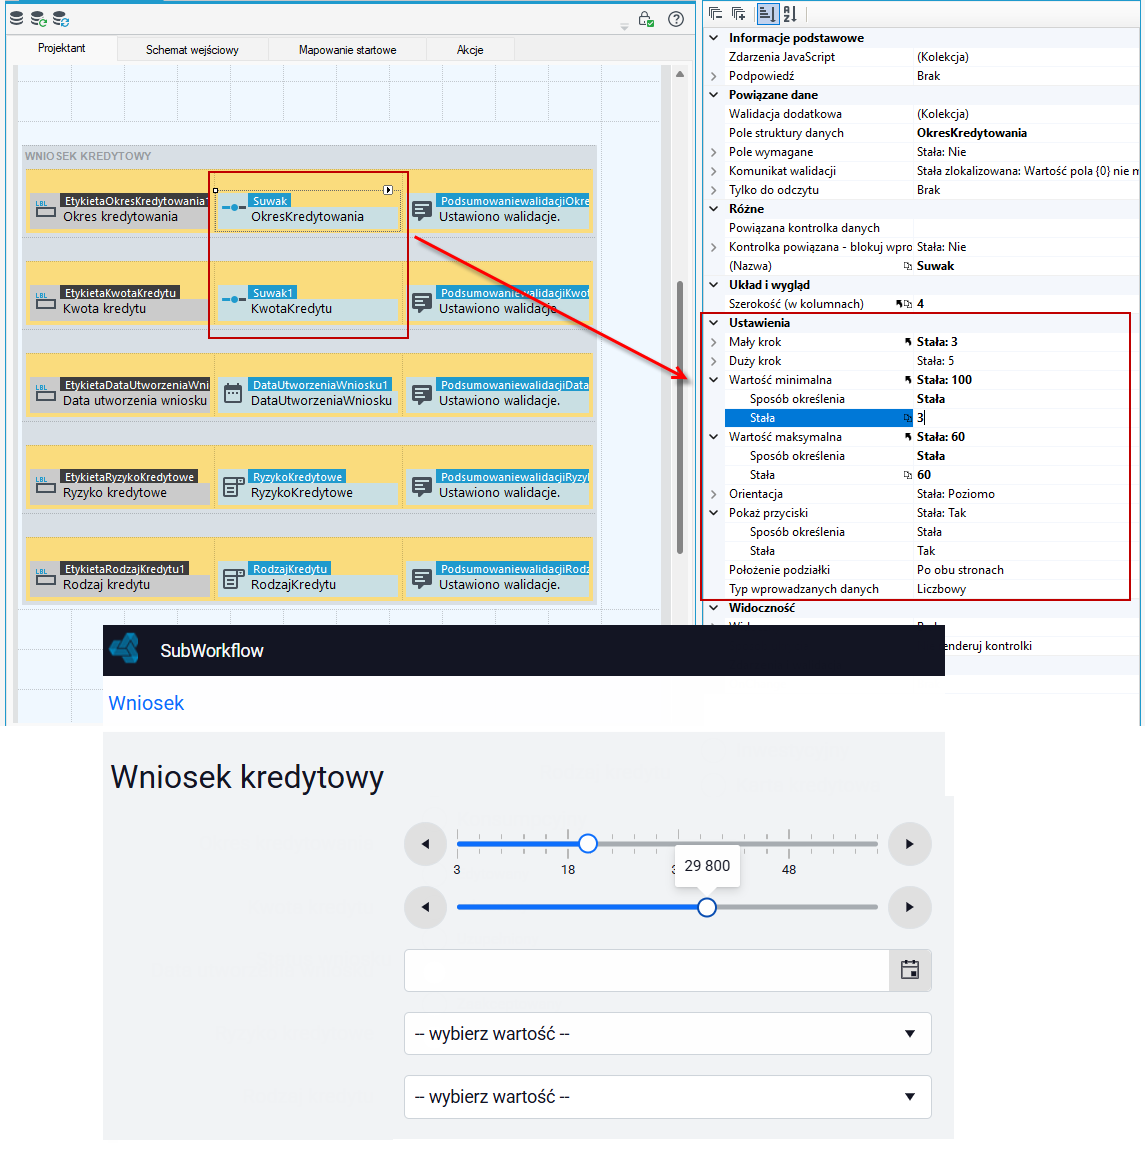
Task: Click the plain database icon in the designer toolbar
Action: coord(16,18)
